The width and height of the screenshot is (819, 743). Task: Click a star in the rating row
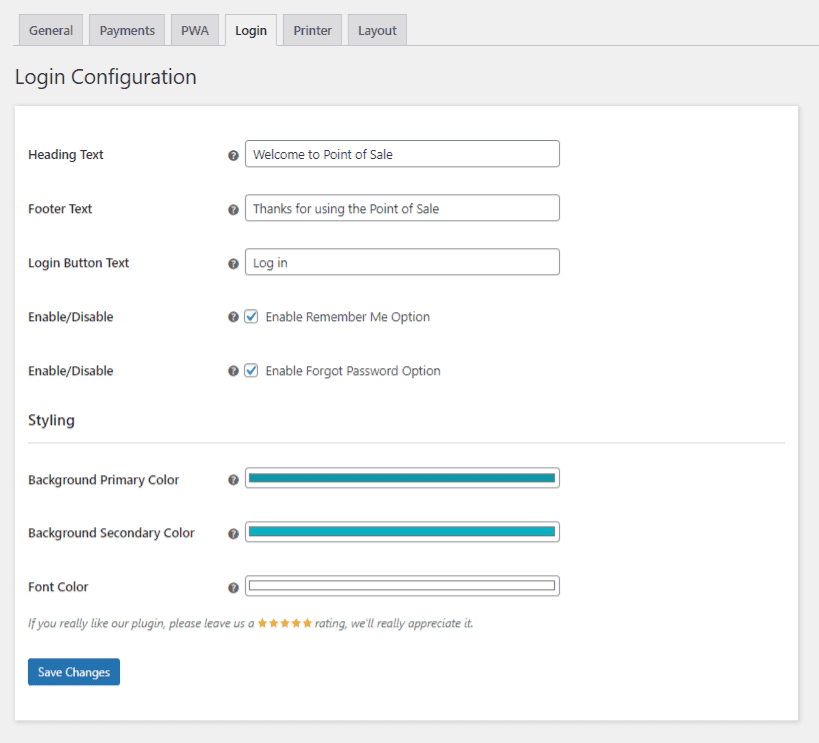(283, 622)
